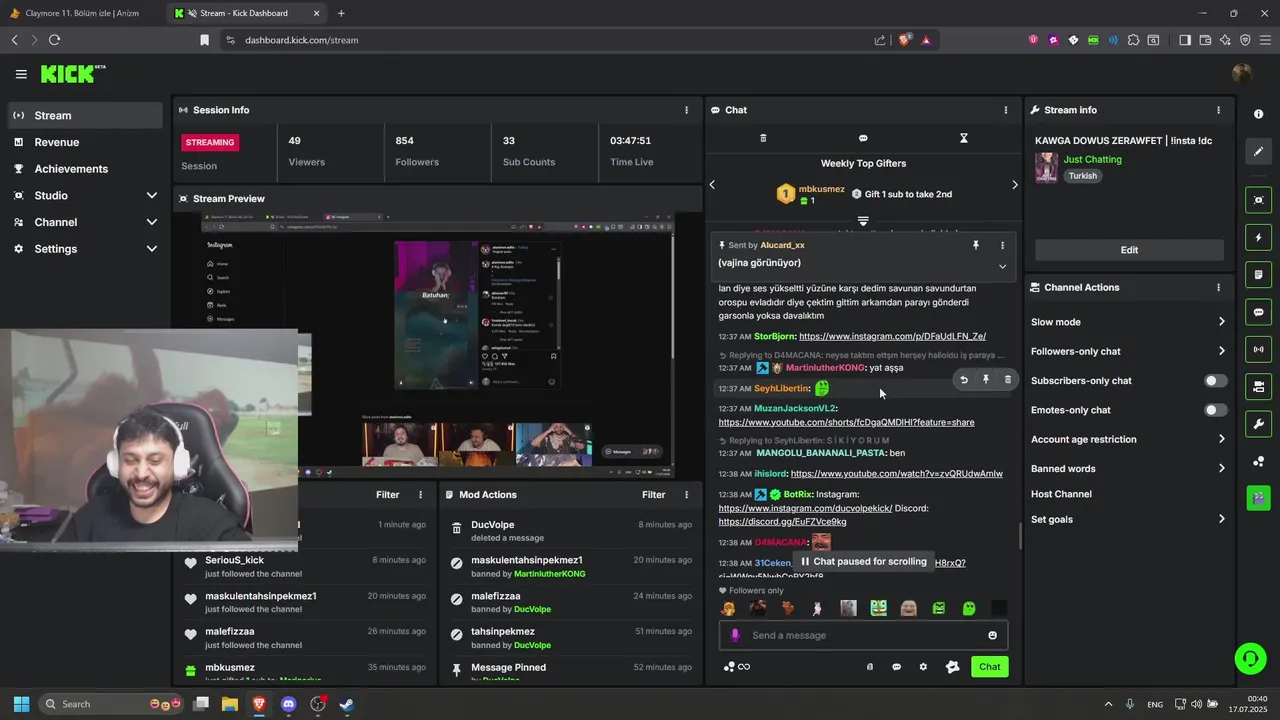1280x720 pixels.
Task: Expand the pinned message chevron
Action: pyautogui.click(x=1002, y=266)
